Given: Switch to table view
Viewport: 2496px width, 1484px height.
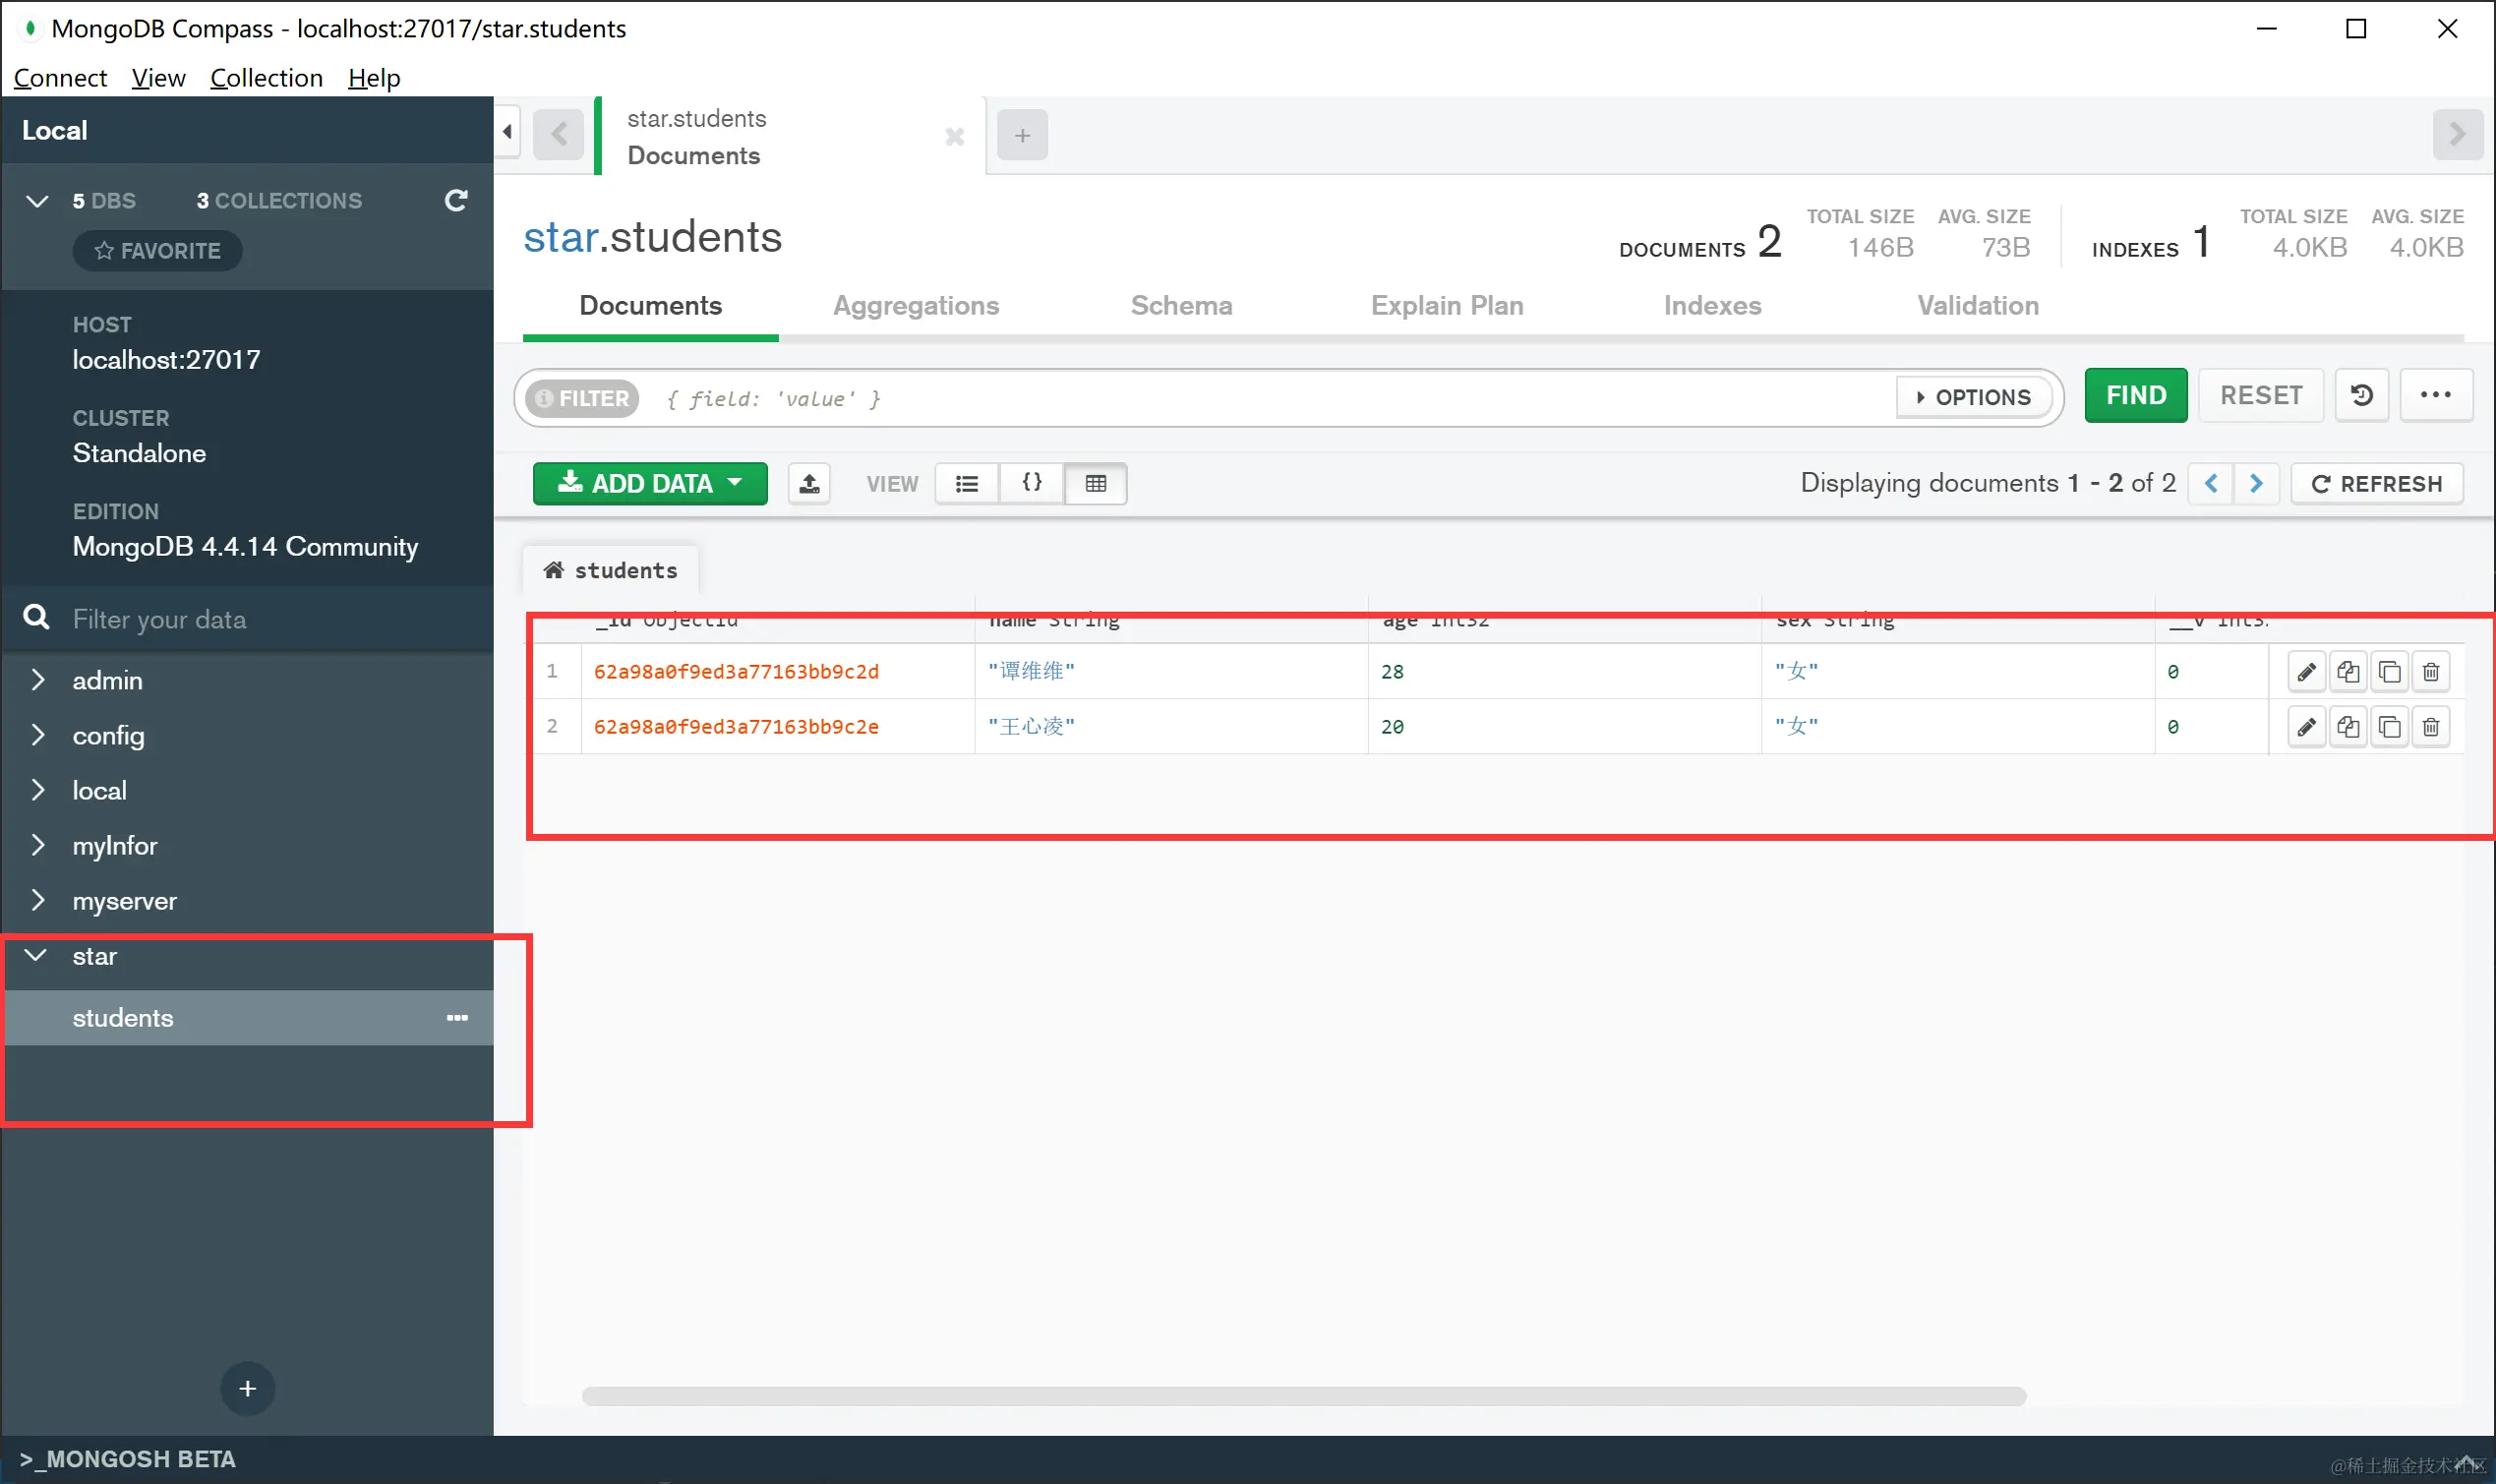Looking at the screenshot, I should pos(1096,484).
